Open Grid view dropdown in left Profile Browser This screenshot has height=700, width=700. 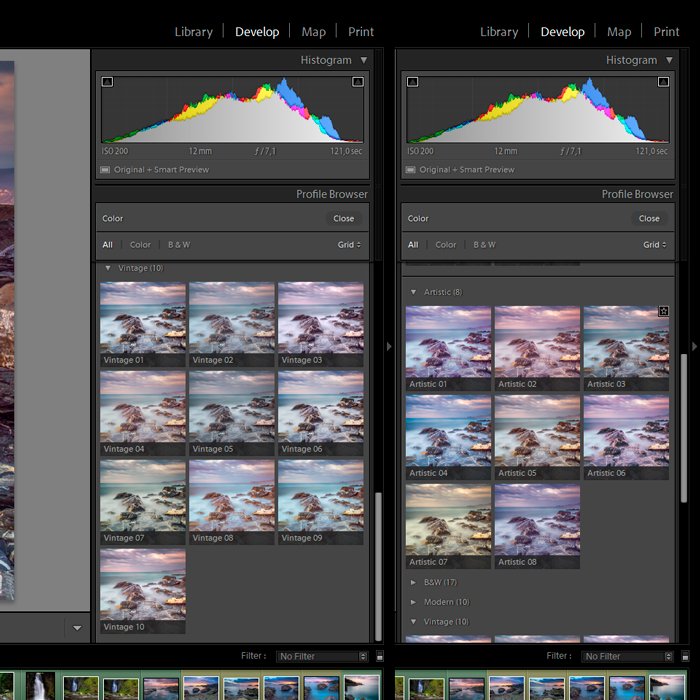349,245
